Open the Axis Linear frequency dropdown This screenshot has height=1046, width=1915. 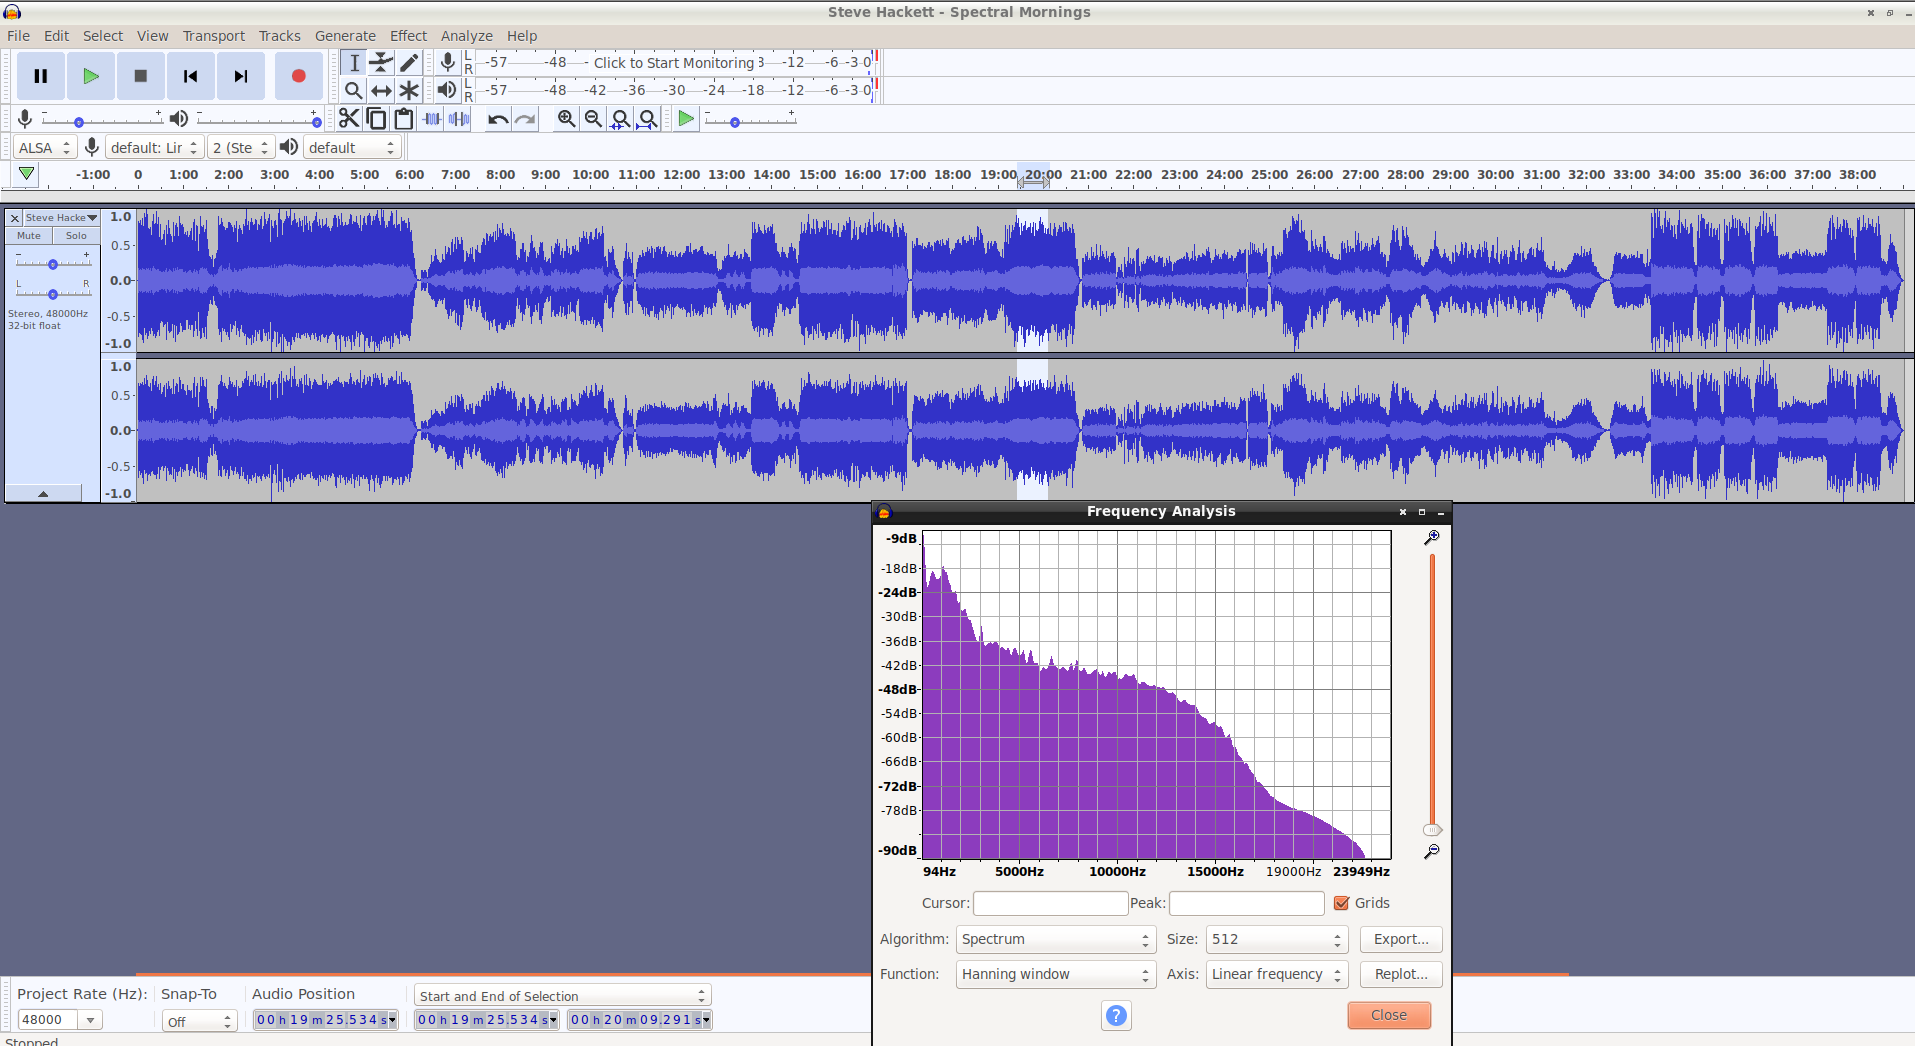[1277, 975]
